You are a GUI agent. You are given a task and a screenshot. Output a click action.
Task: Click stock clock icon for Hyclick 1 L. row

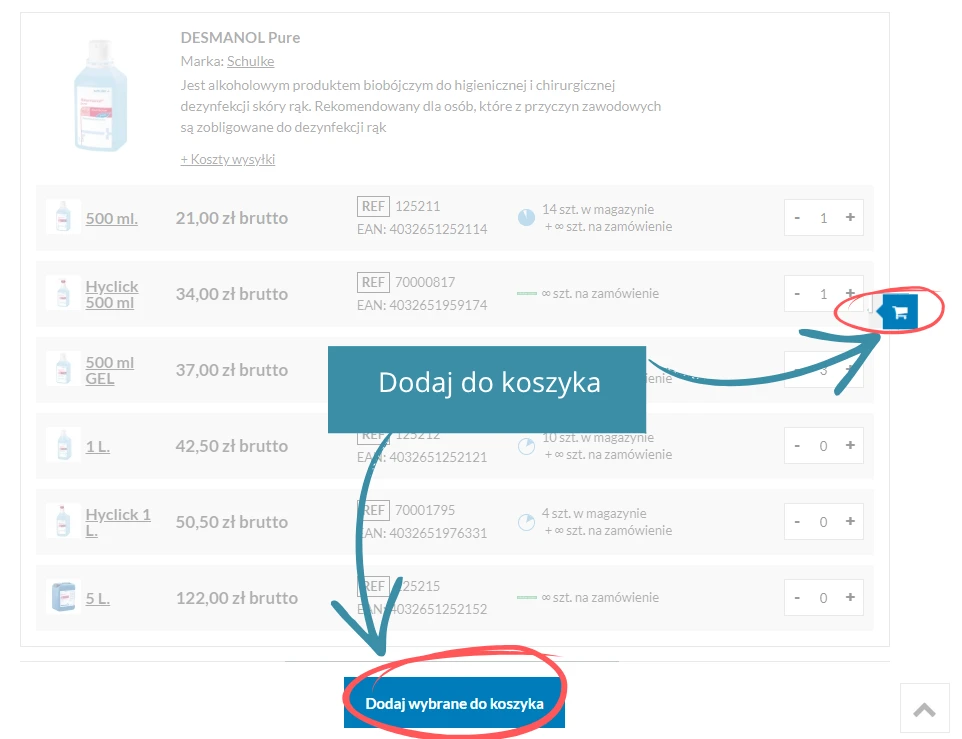pyautogui.click(x=526, y=522)
